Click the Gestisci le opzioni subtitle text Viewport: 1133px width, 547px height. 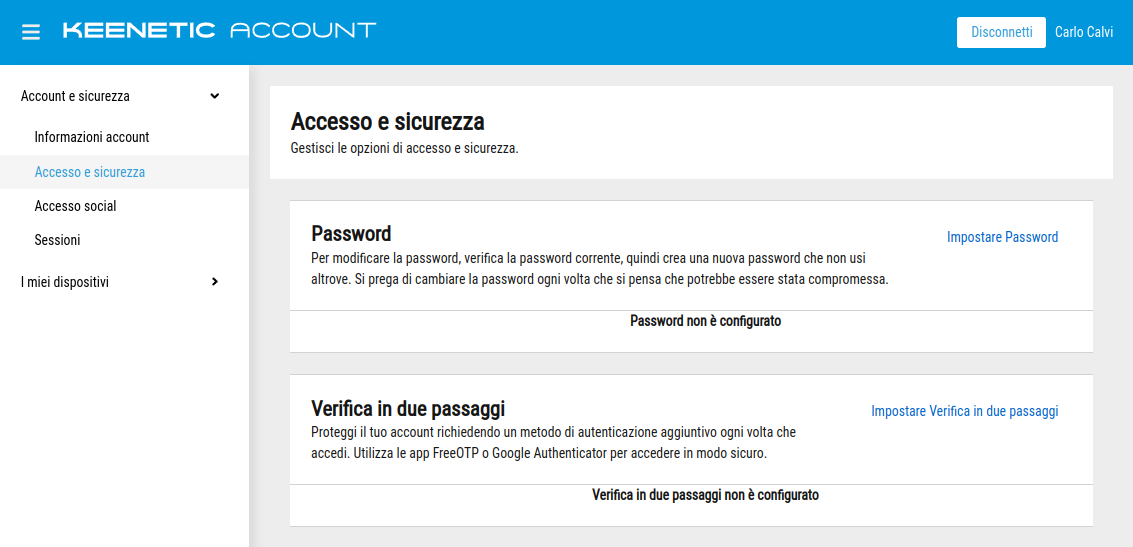[404, 149]
